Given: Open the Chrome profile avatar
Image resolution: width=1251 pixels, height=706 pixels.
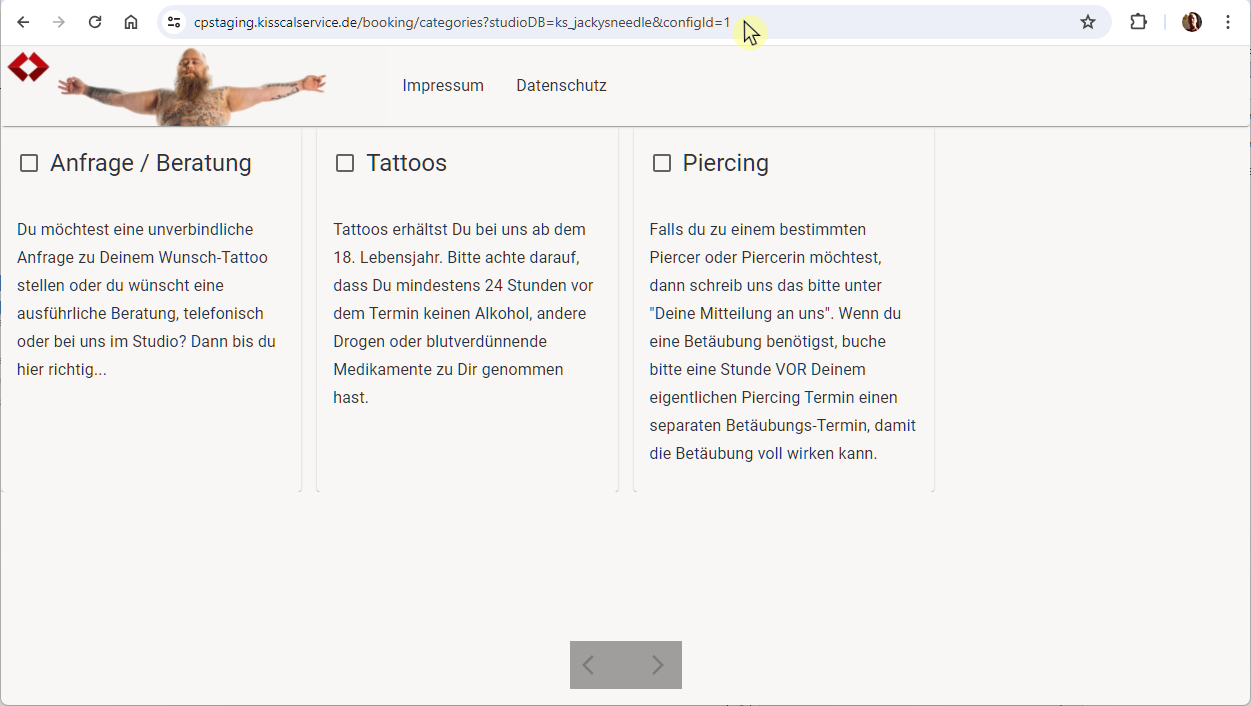Looking at the screenshot, I should (x=1191, y=22).
